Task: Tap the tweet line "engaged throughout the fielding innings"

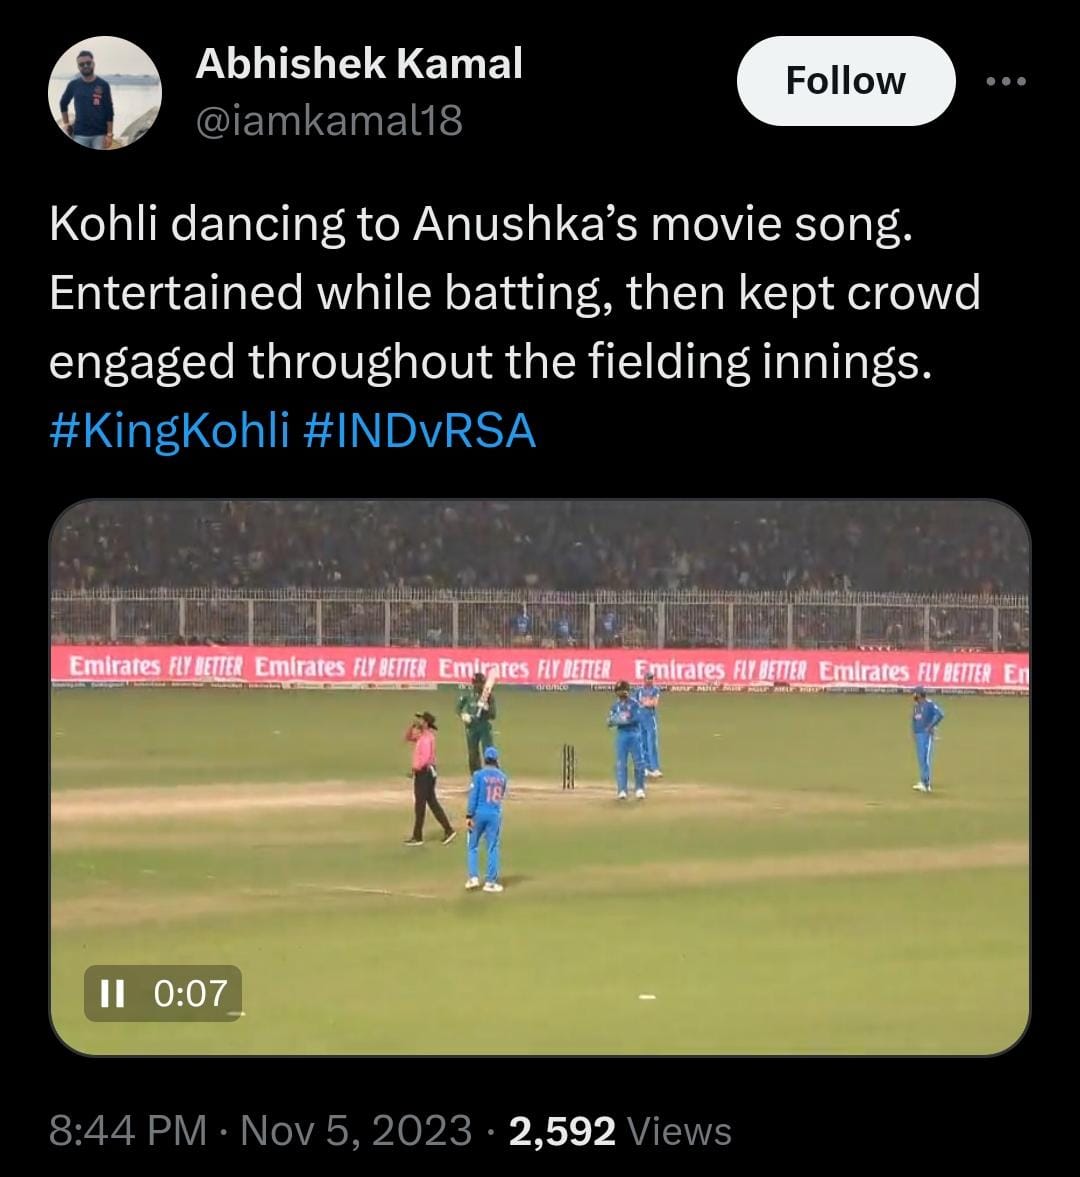Action: pos(490,363)
